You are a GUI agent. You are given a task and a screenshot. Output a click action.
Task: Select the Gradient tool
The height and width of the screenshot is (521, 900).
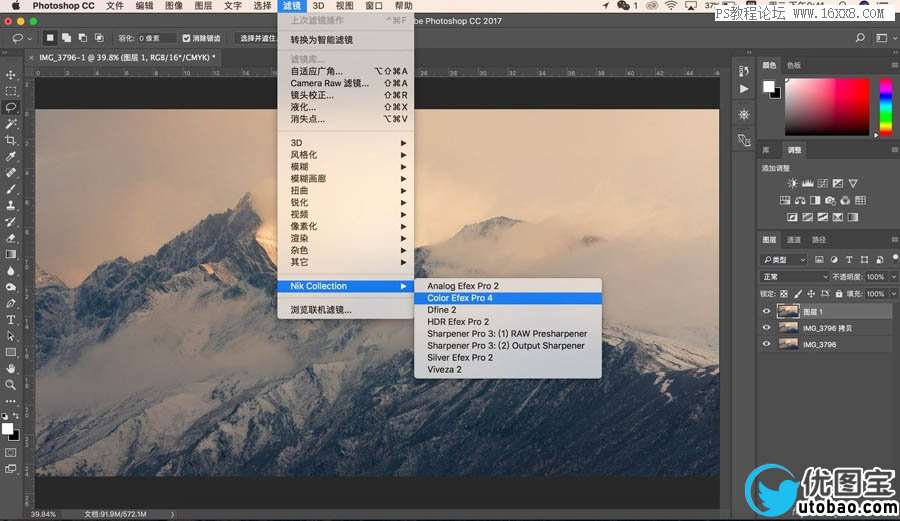pos(10,254)
